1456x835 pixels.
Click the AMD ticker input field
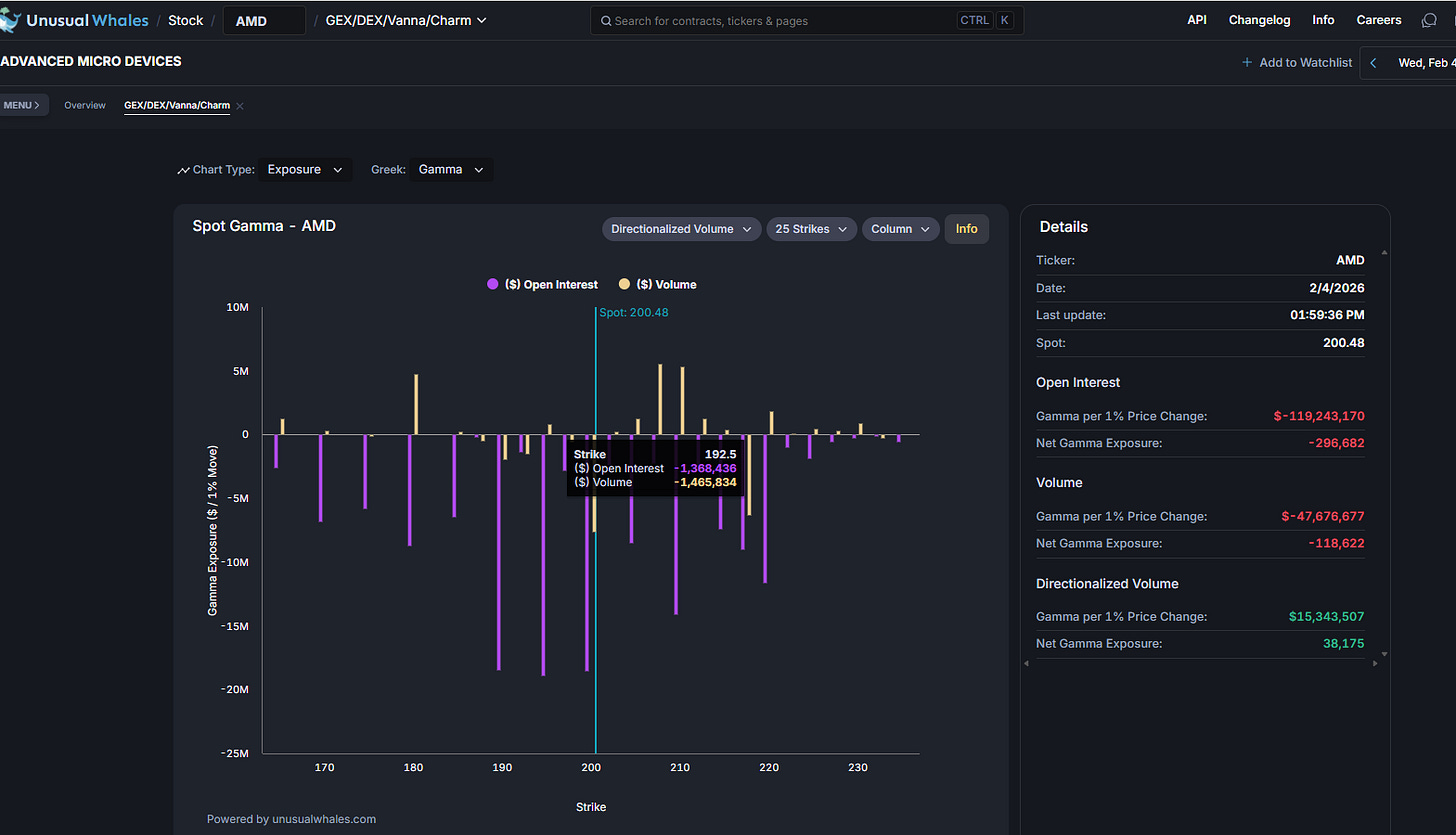click(264, 20)
